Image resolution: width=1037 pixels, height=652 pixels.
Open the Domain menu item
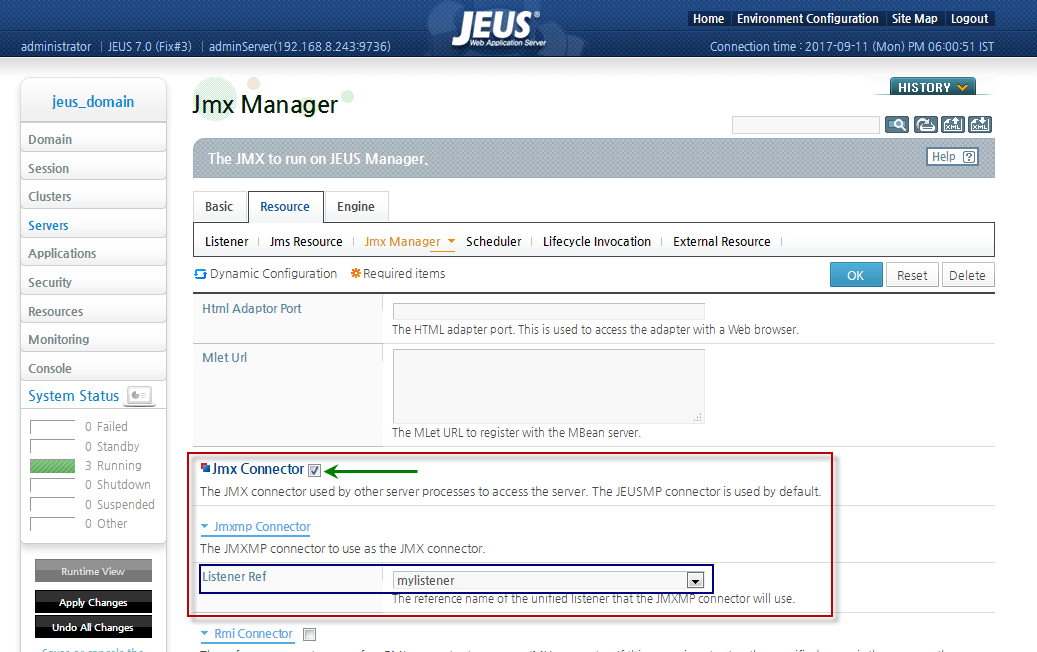[x=93, y=140]
